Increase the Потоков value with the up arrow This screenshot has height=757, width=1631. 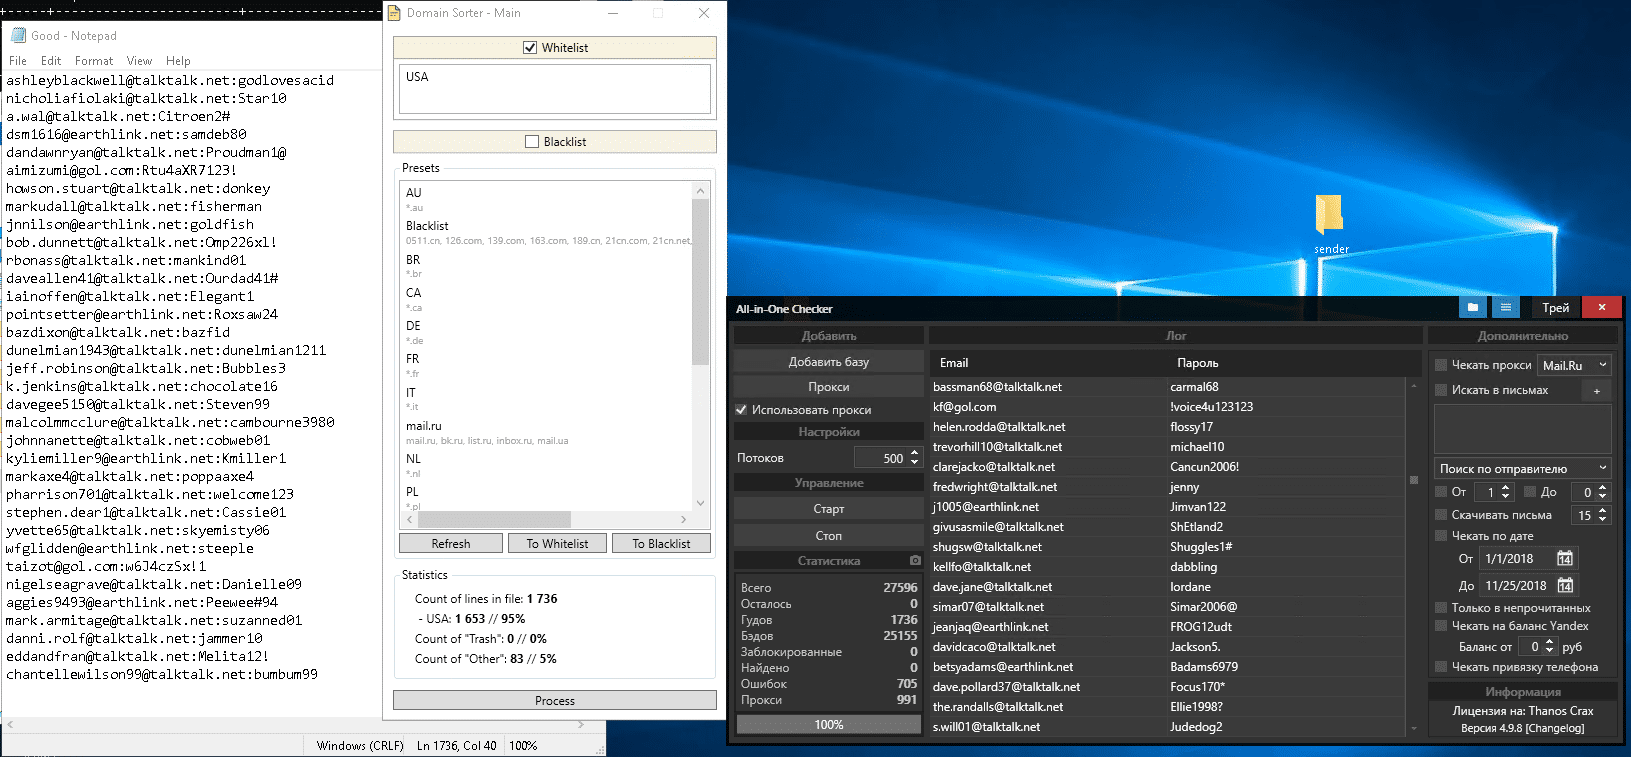[914, 453]
